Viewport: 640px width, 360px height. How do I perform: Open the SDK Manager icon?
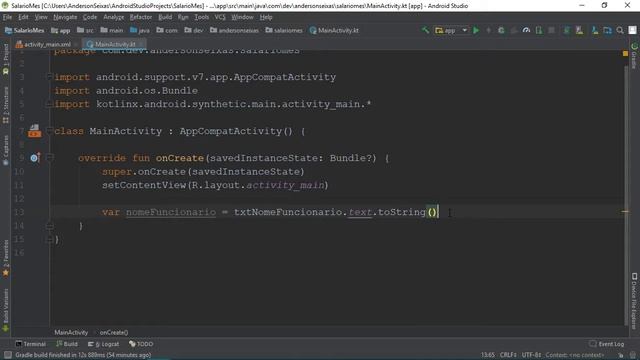595,30
